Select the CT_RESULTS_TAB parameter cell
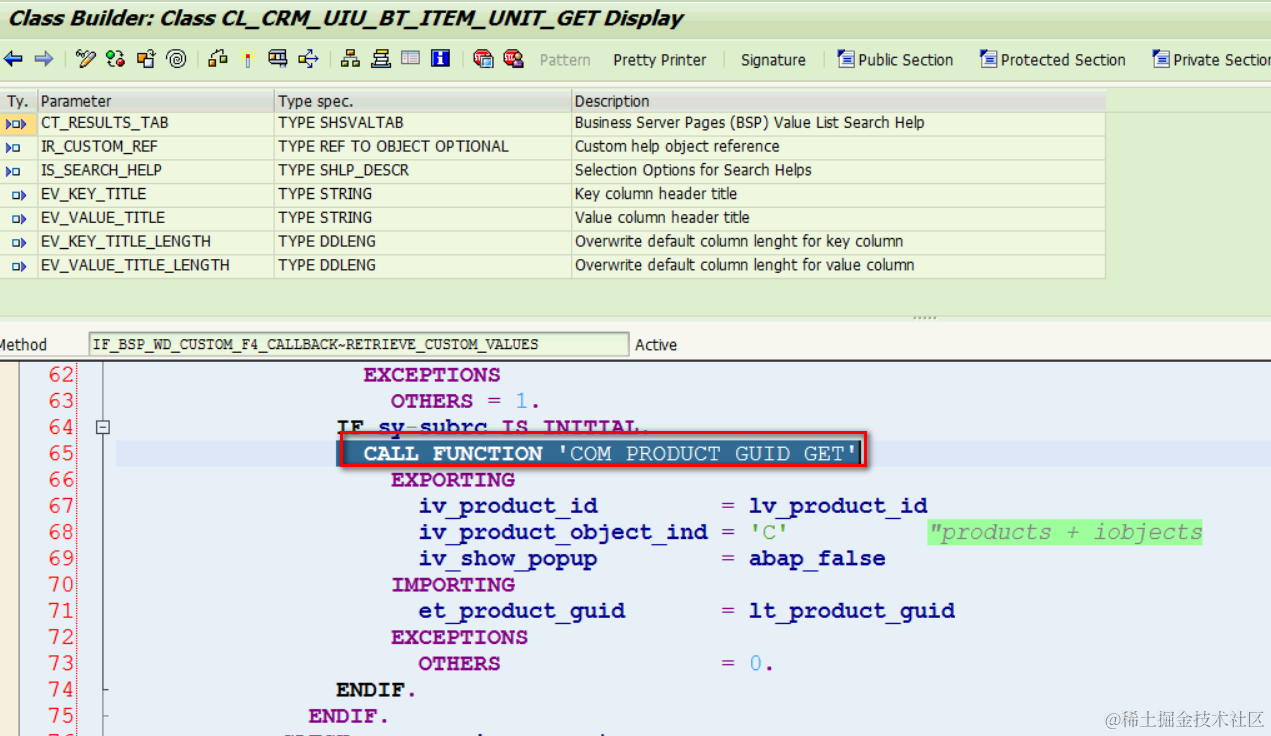The width and height of the screenshot is (1271, 736). click(x=155, y=123)
